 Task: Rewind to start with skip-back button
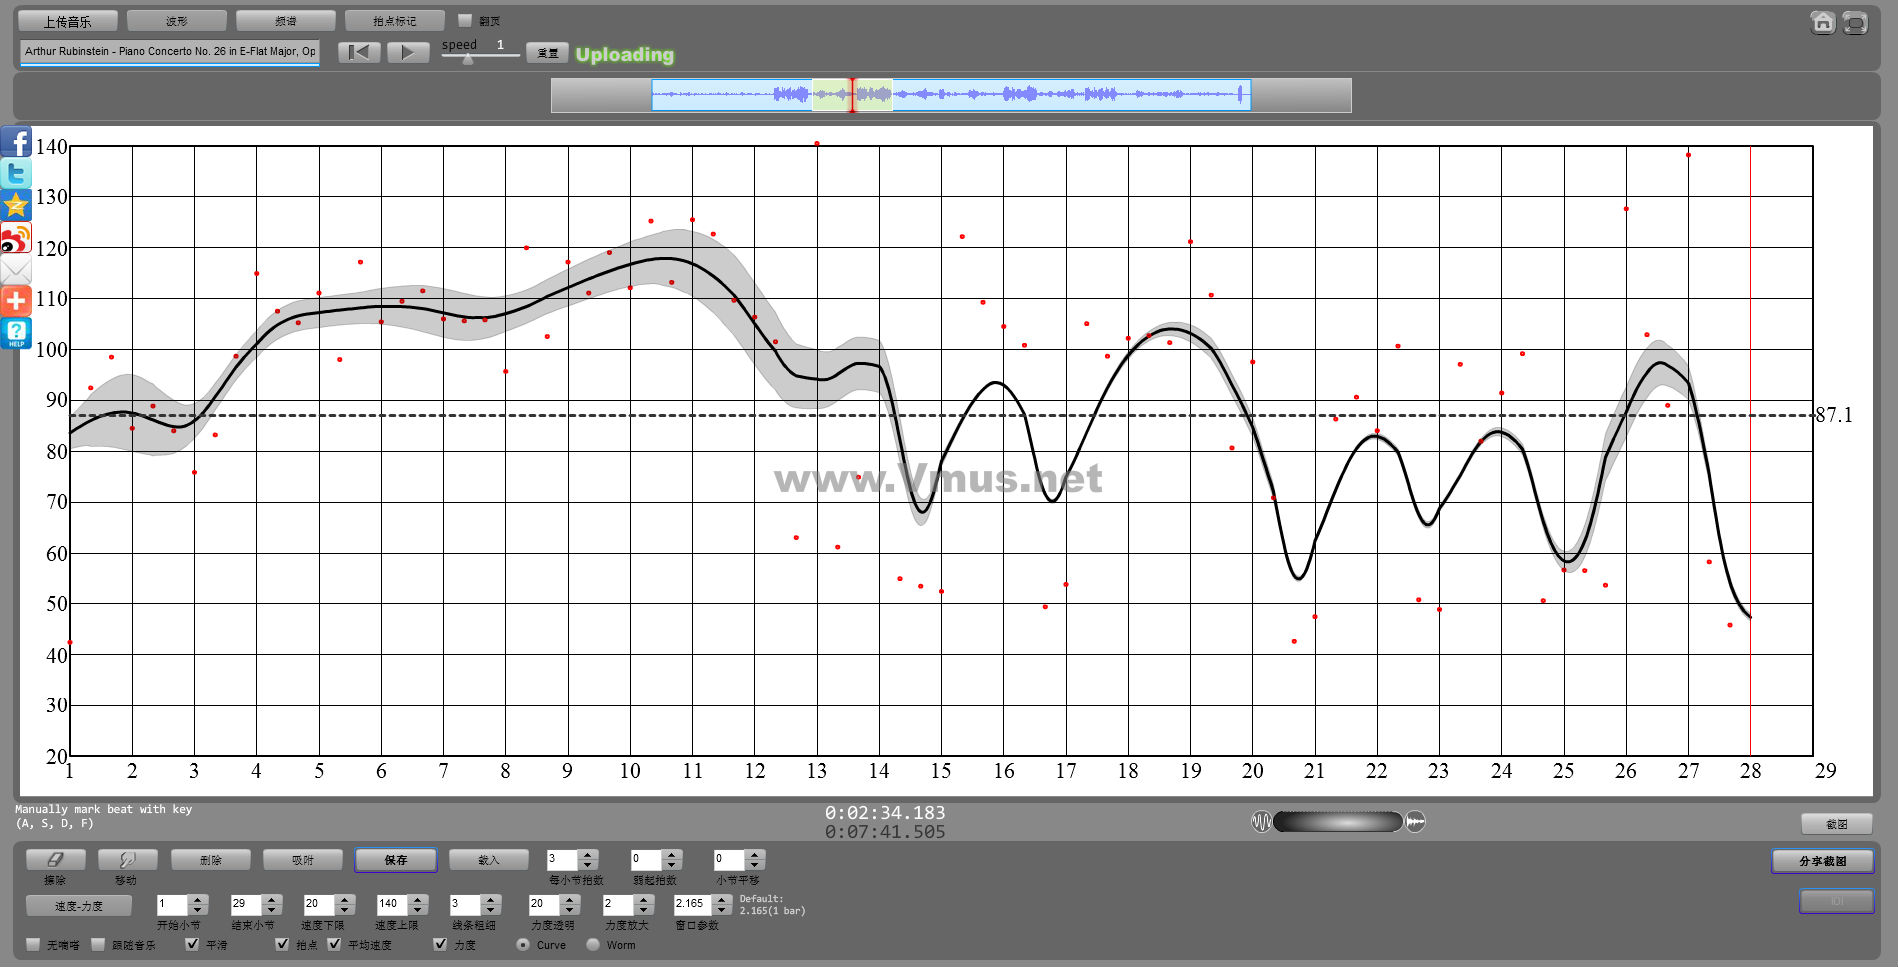[x=358, y=53]
